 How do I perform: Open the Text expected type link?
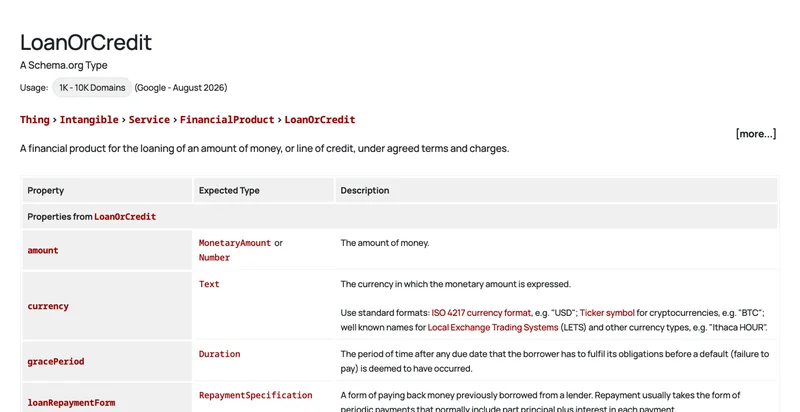[x=209, y=285]
